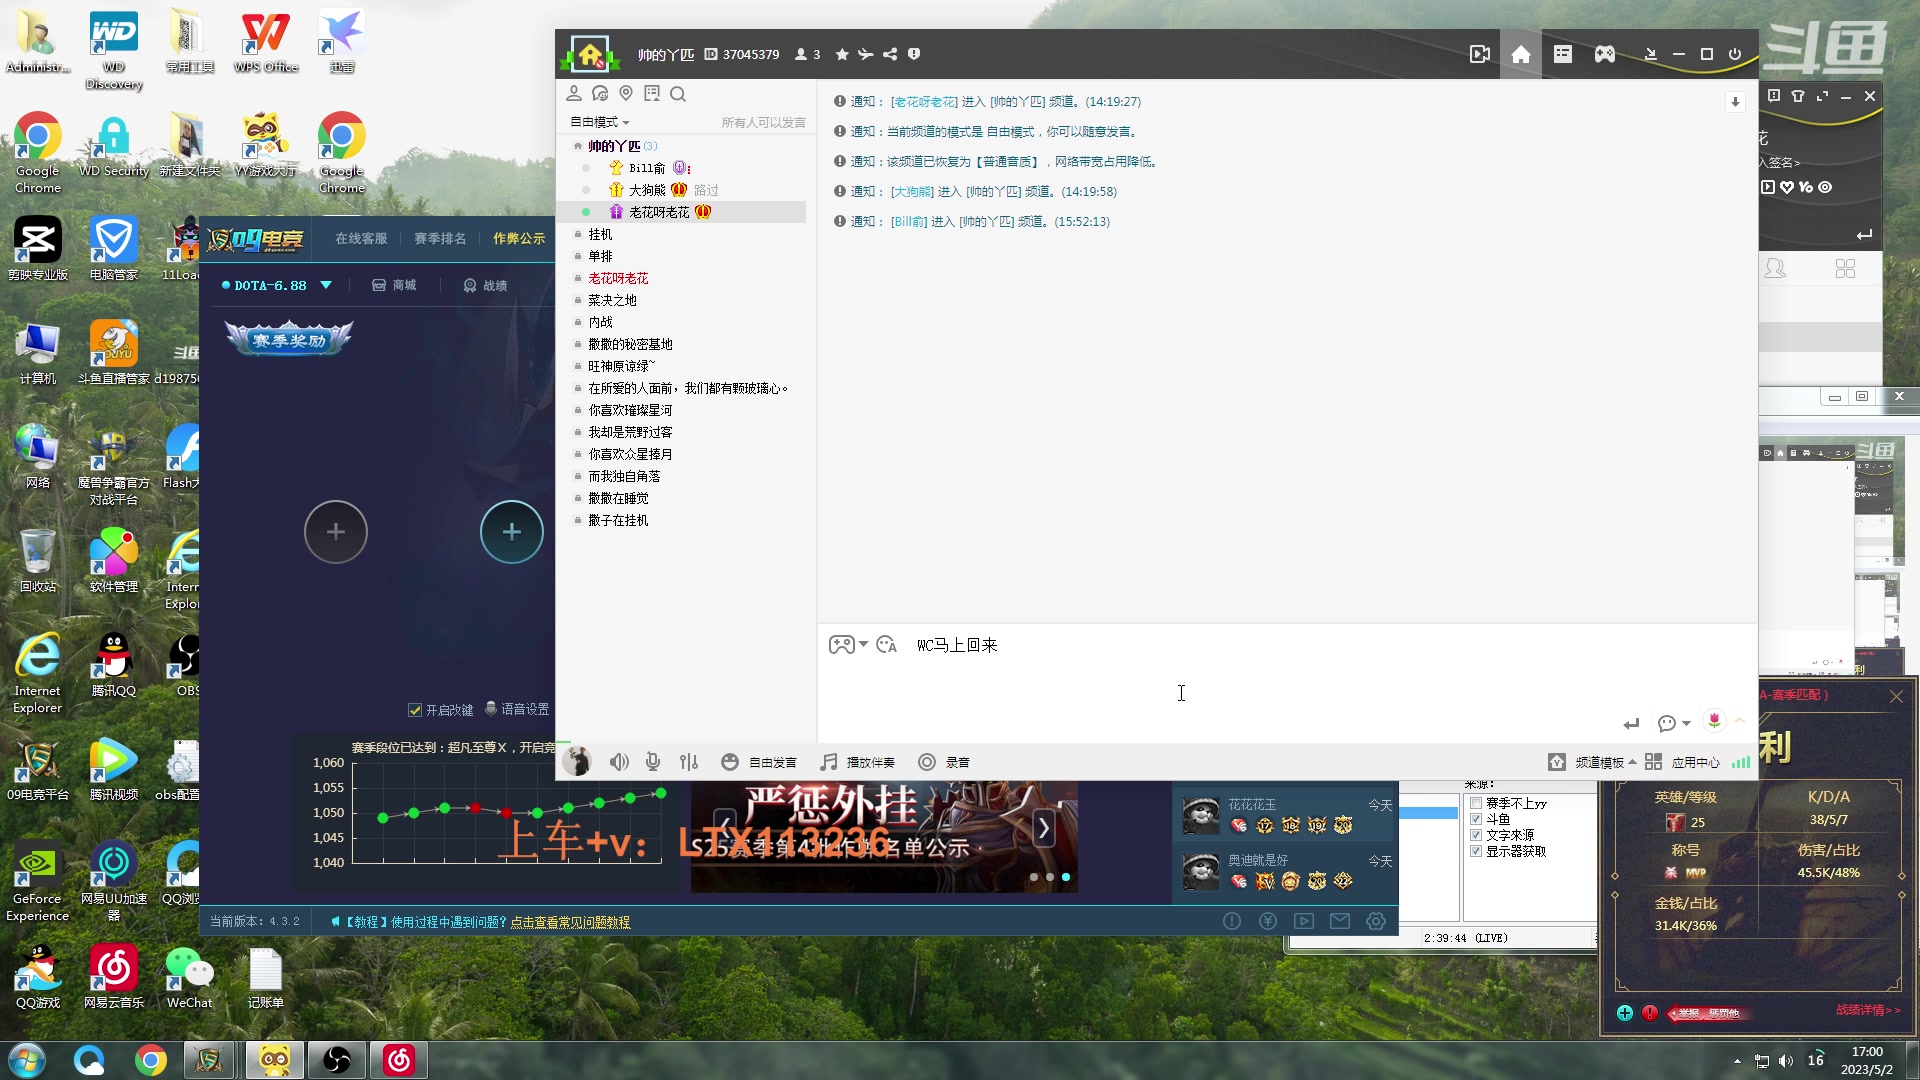Select the 内战 channel
1920x1080 pixels.
pyautogui.click(x=600, y=322)
